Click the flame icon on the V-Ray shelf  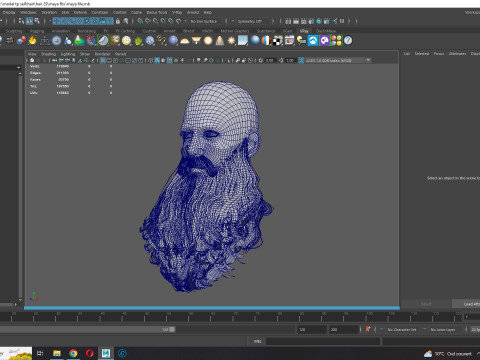coord(32,41)
